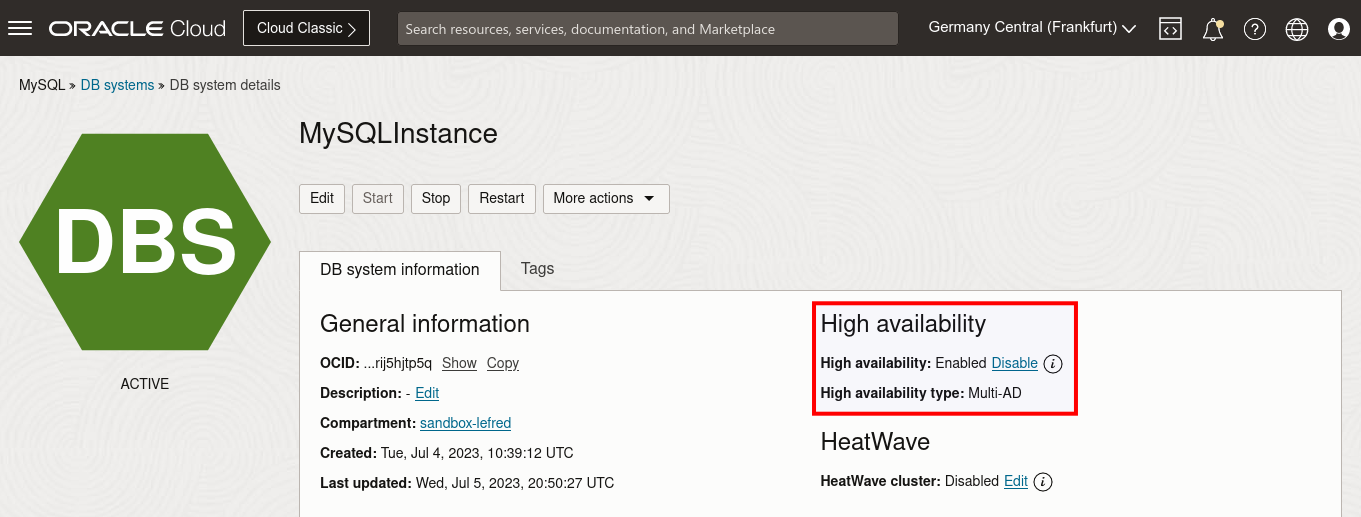Click the Stop button
The width and height of the screenshot is (1361, 517).
(436, 198)
